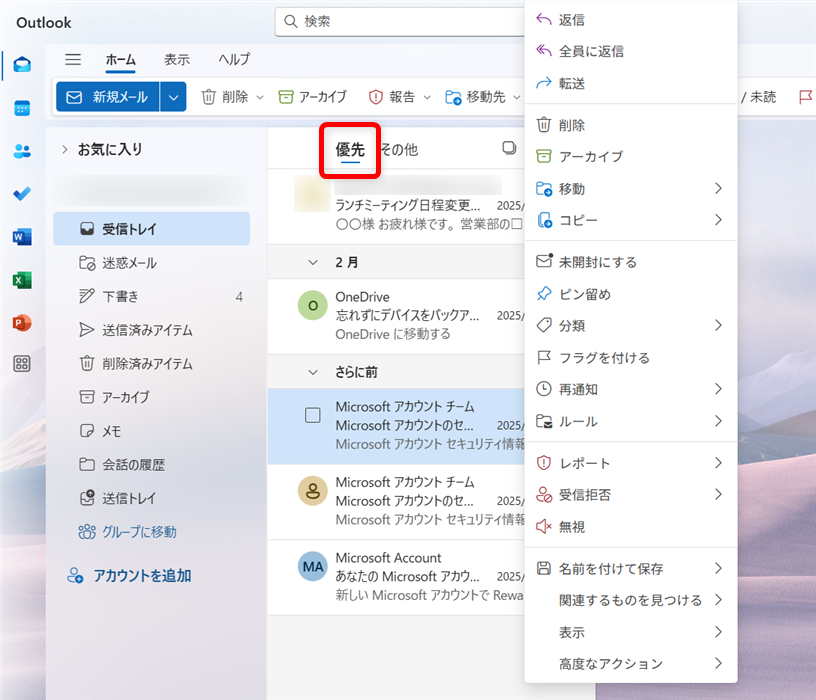The width and height of the screenshot is (816, 700).
Task: Open the Calendar app in left rail
Action: click(x=22, y=108)
